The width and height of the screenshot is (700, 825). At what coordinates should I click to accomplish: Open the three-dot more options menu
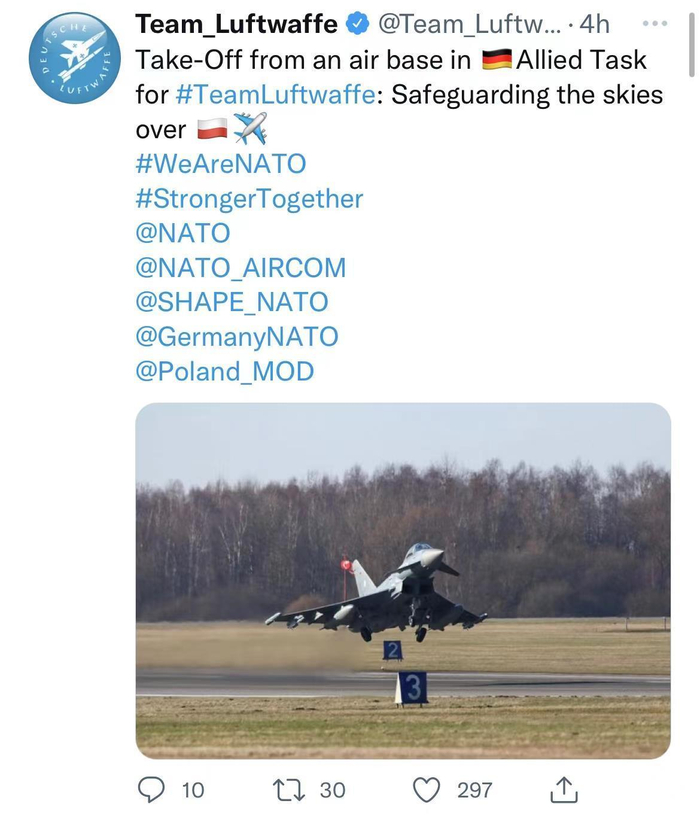point(655,23)
